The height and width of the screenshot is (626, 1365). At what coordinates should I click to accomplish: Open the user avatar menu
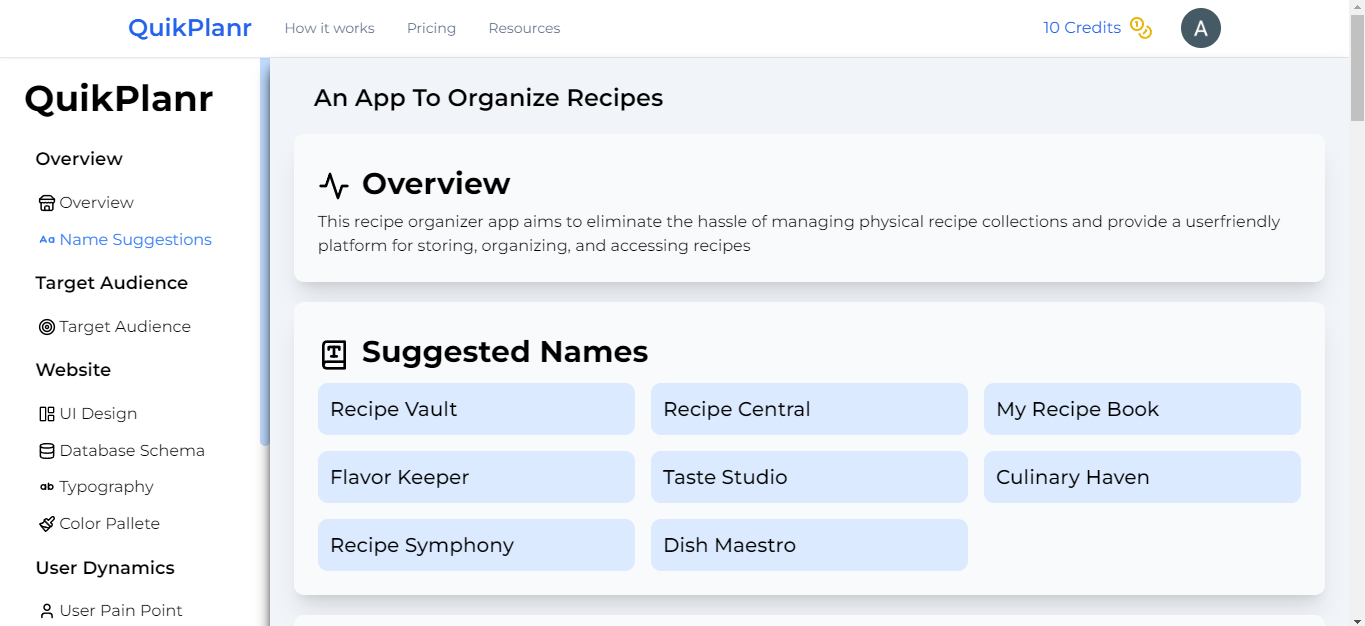(x=1200, y=28)
